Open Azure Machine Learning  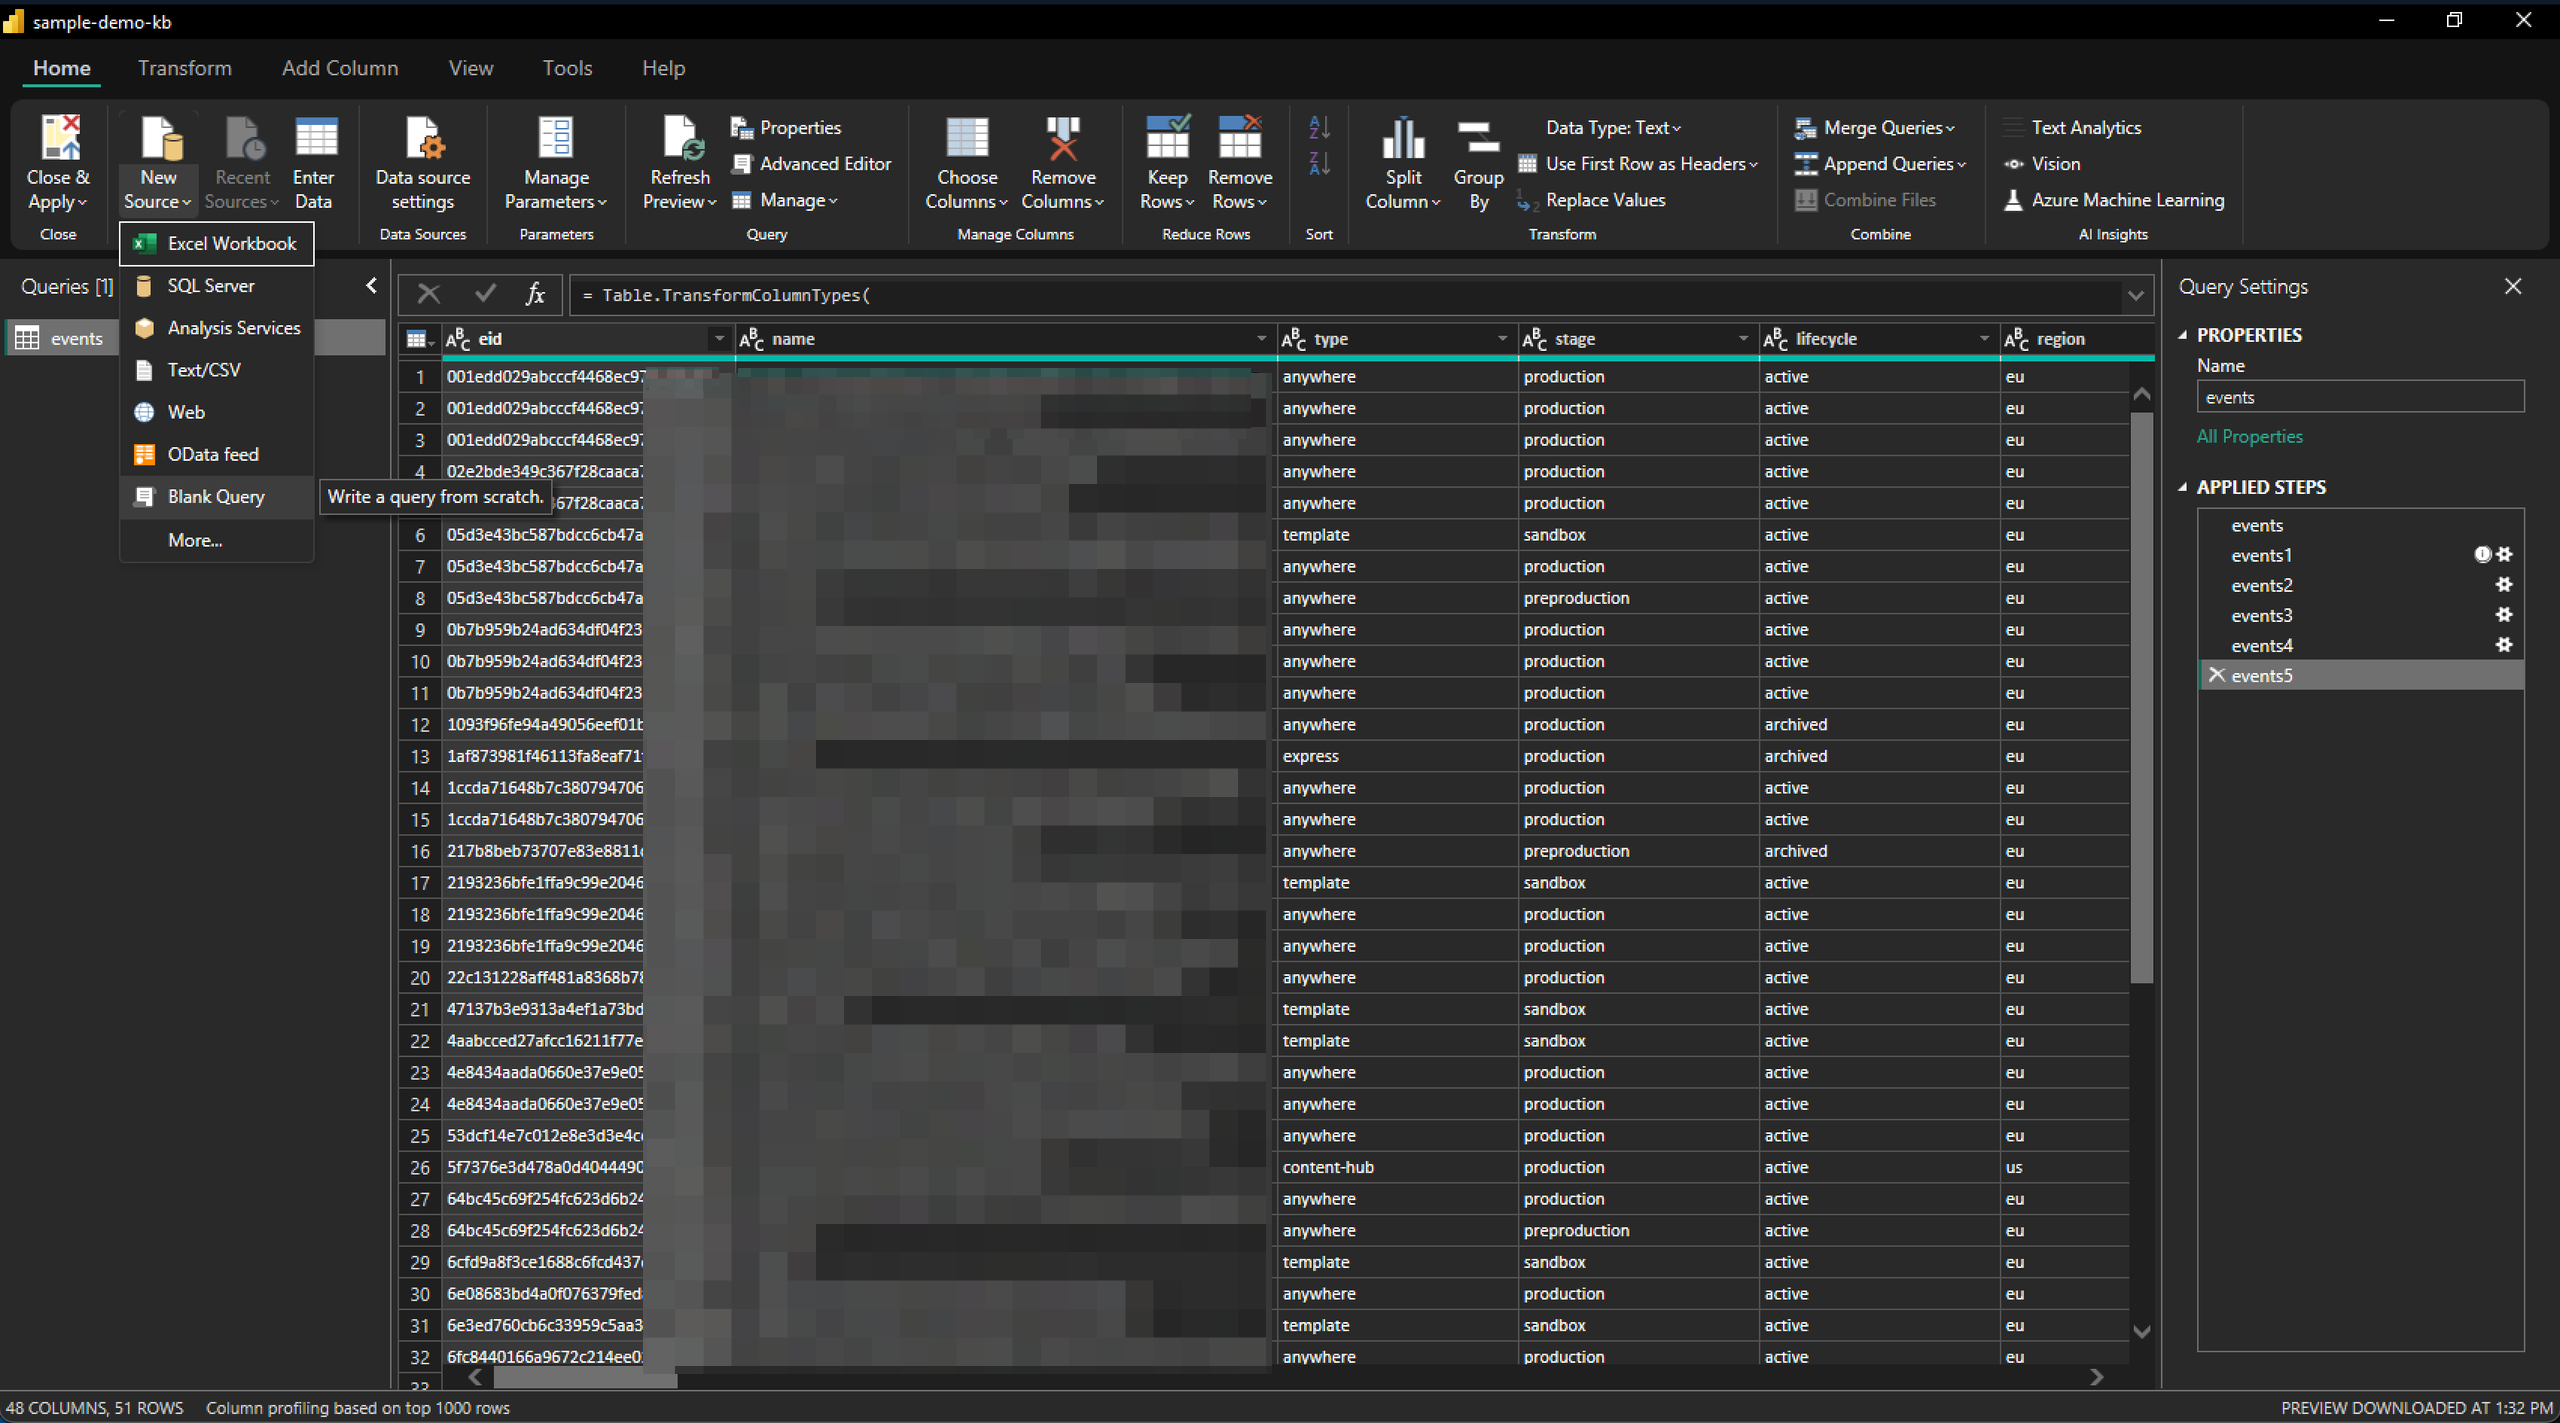click(2114, 200)
